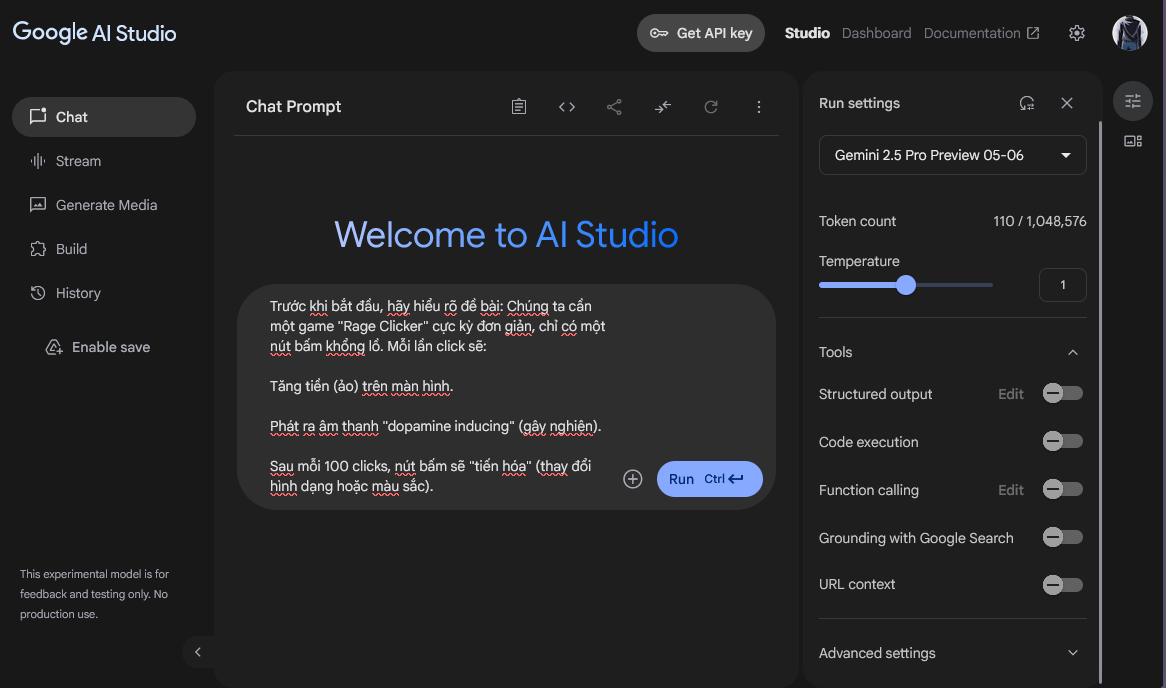Switch to the Studio tab

pos(807,33)
